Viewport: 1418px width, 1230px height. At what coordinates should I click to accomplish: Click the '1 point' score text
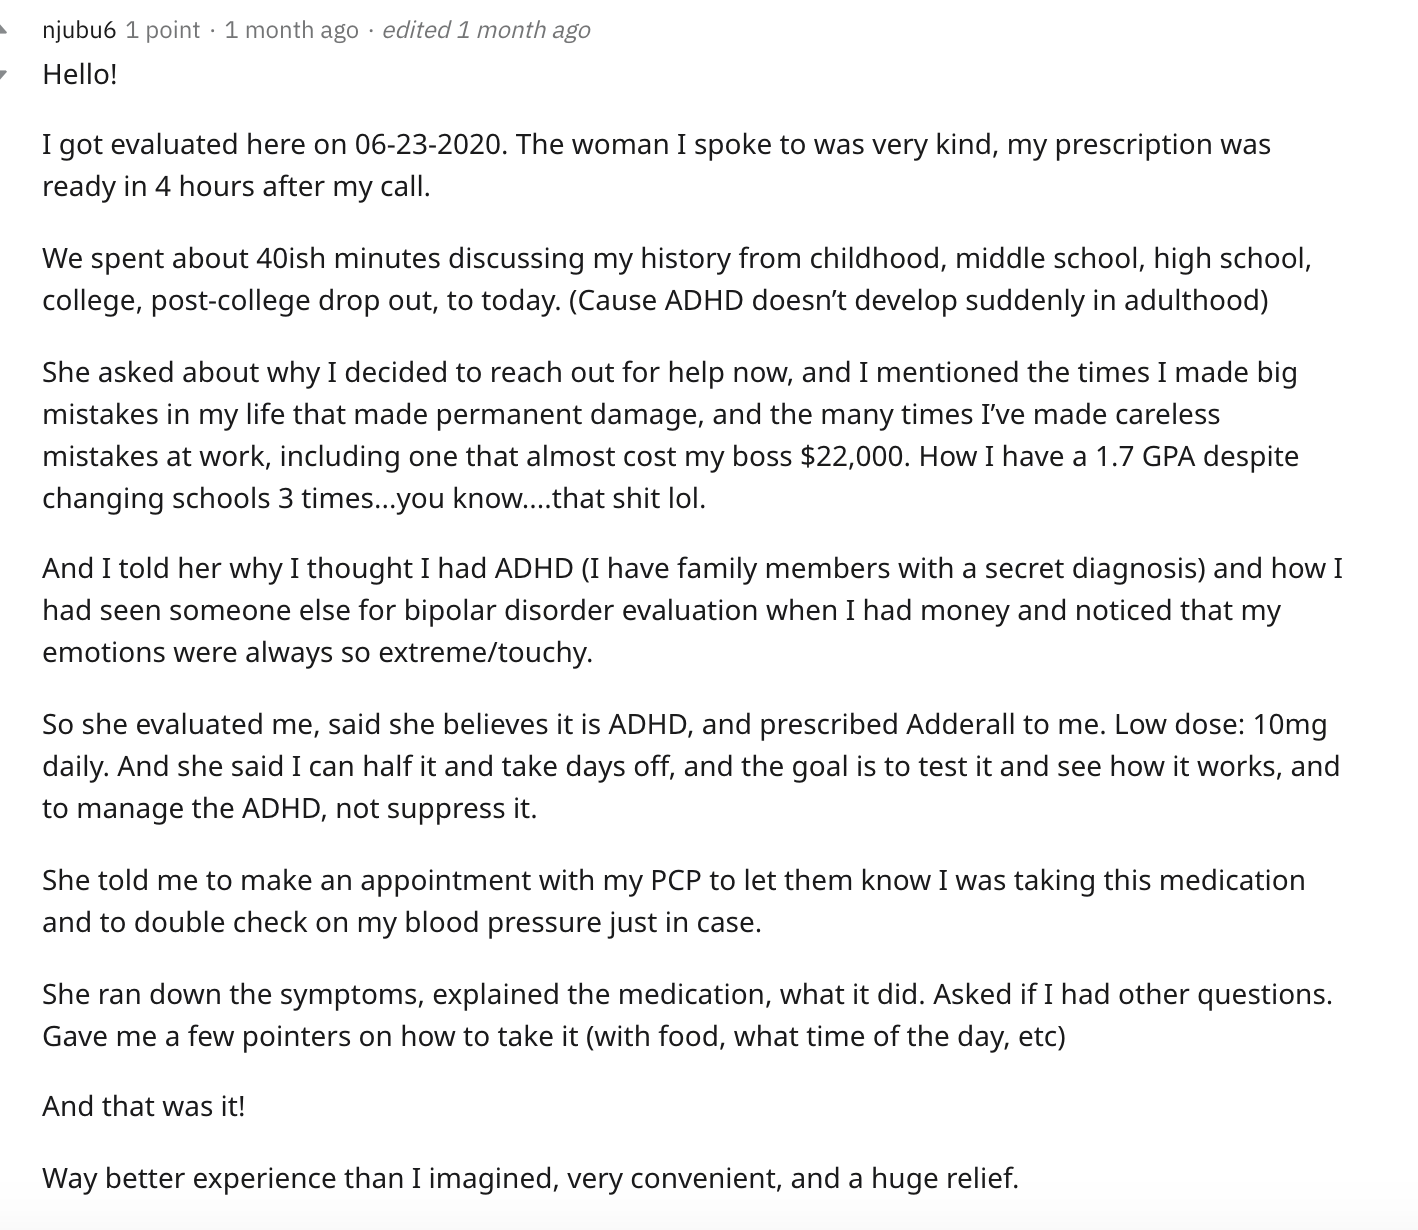[163, 30]
